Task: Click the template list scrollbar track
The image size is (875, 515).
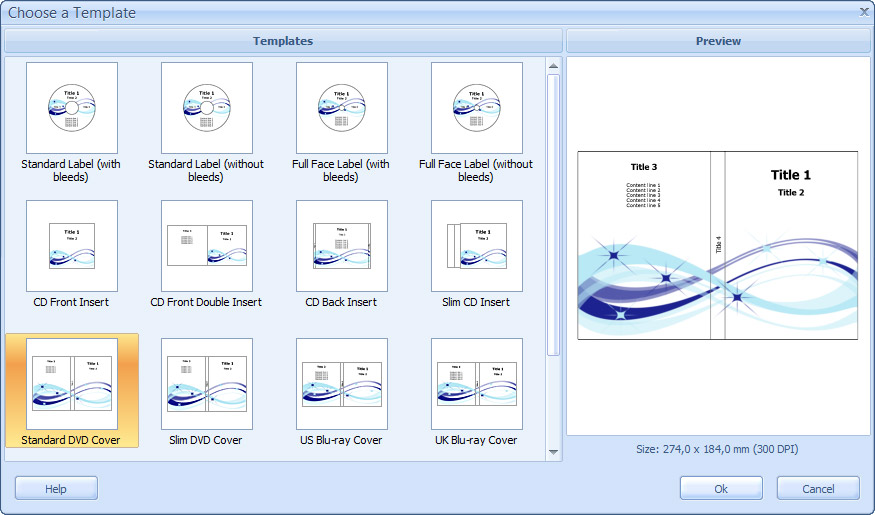Action: pyautogui.click(x=553, y=400)
